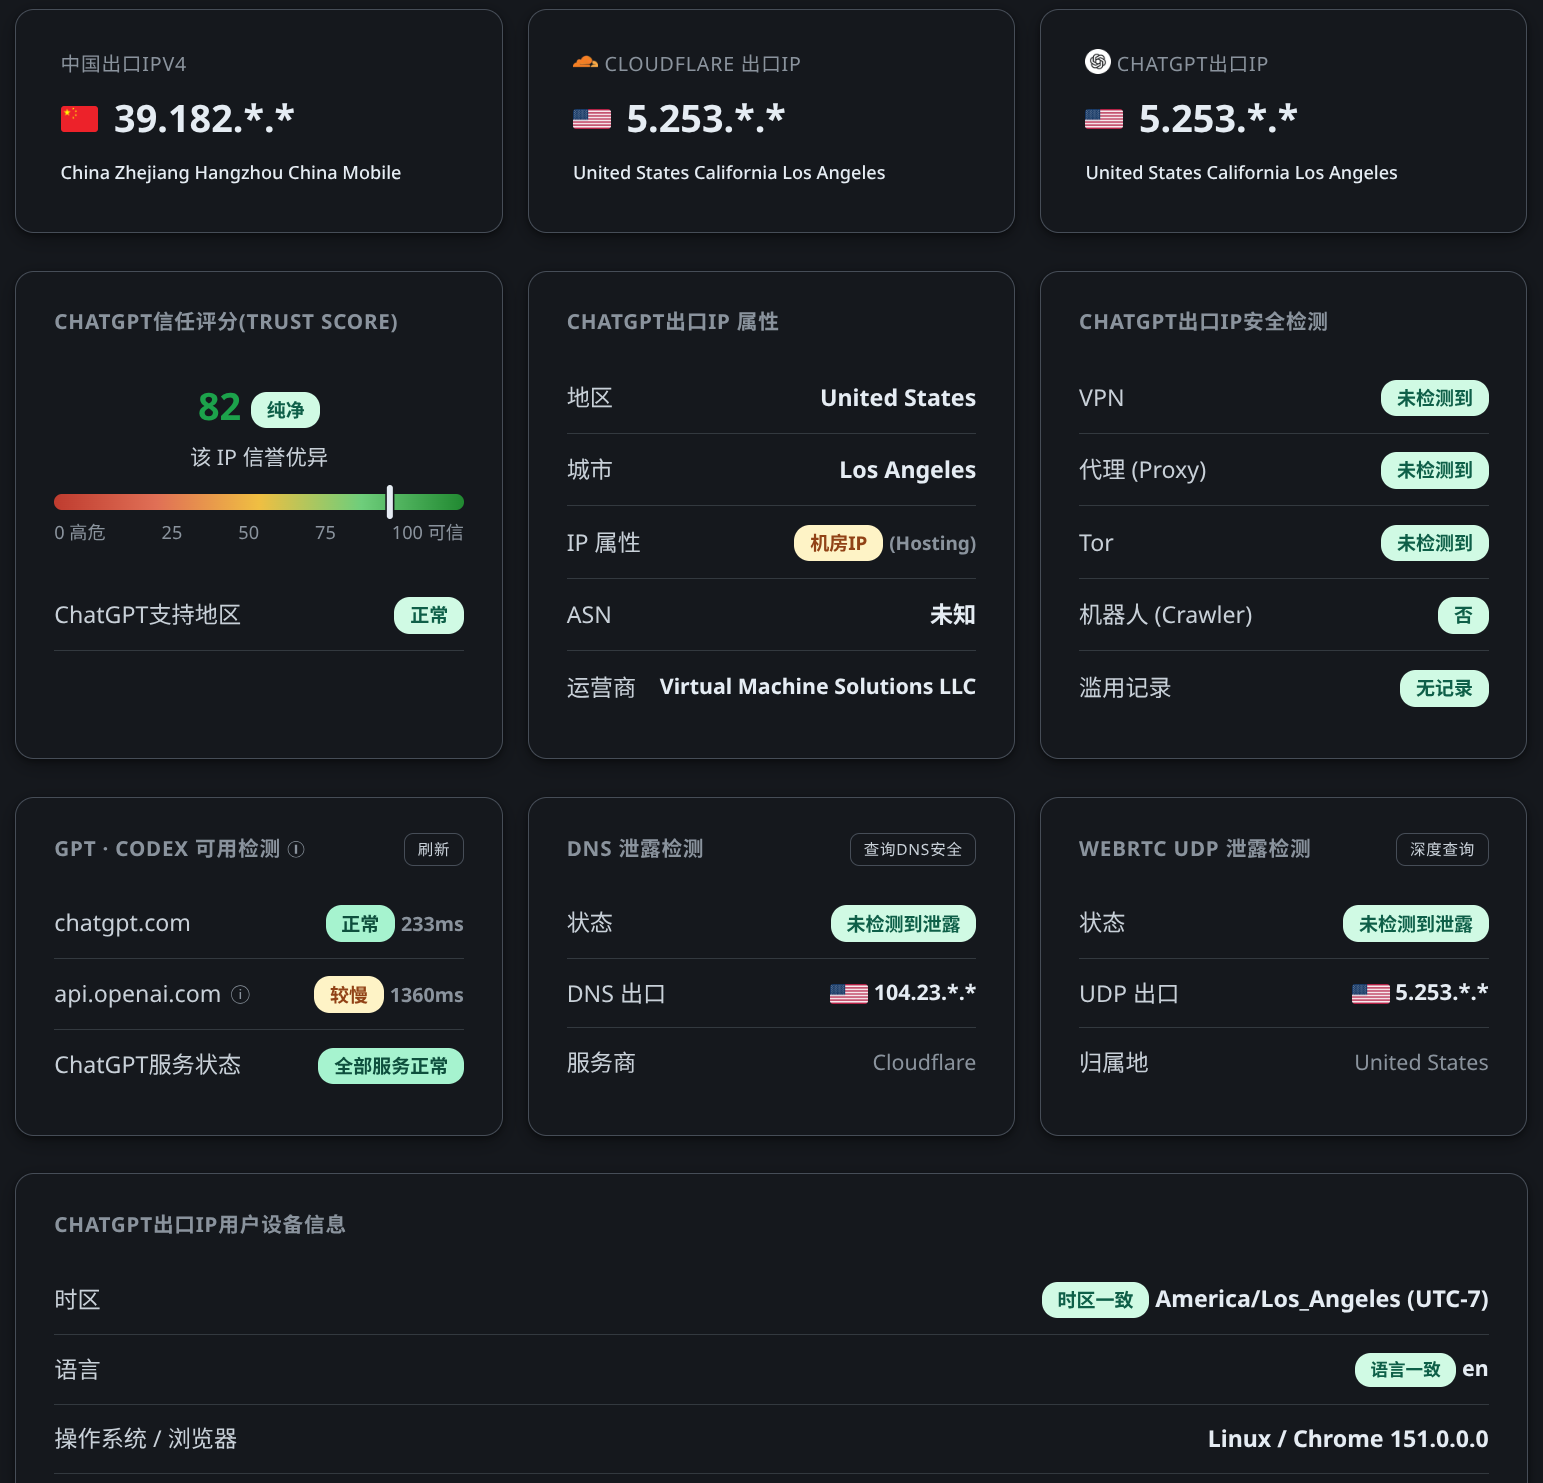Click the CHATGPT出口IP用户设备信息 heading

click(x=200, y=1225)
